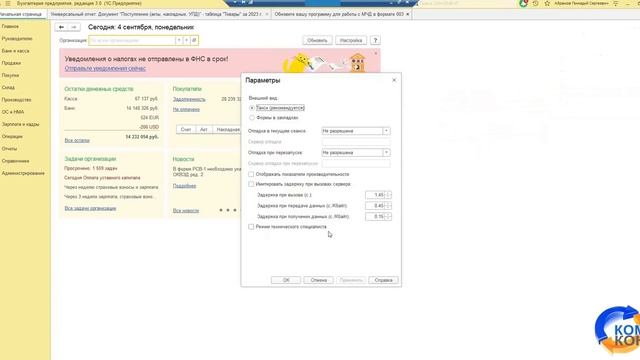Open the Продажи sidebar section

click(x=11, y=63)
